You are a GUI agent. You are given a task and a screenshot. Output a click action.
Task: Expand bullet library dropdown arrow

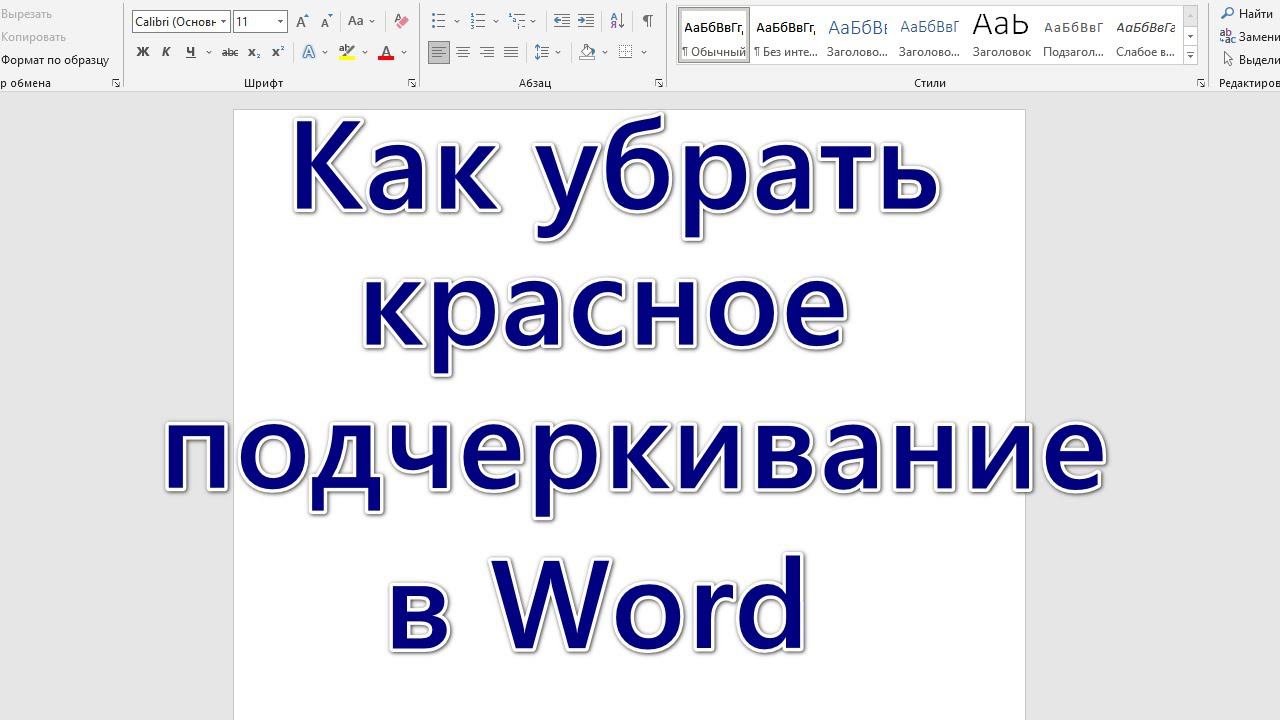click(457, 21)
